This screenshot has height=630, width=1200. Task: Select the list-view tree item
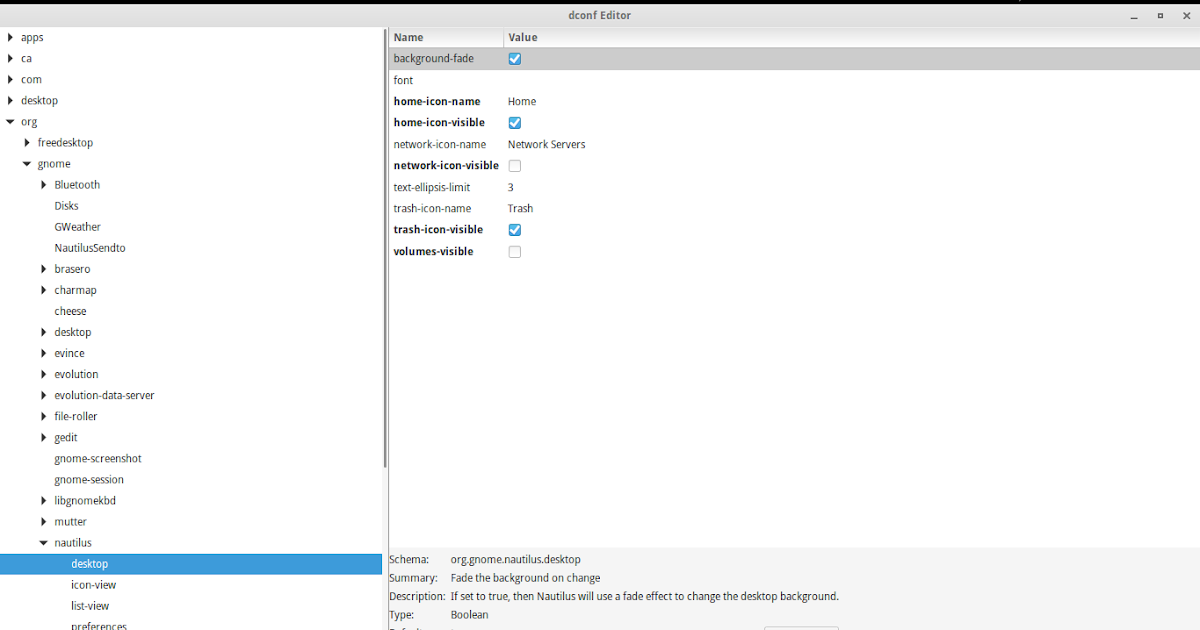pyautogui.click(x=90, y=606)
